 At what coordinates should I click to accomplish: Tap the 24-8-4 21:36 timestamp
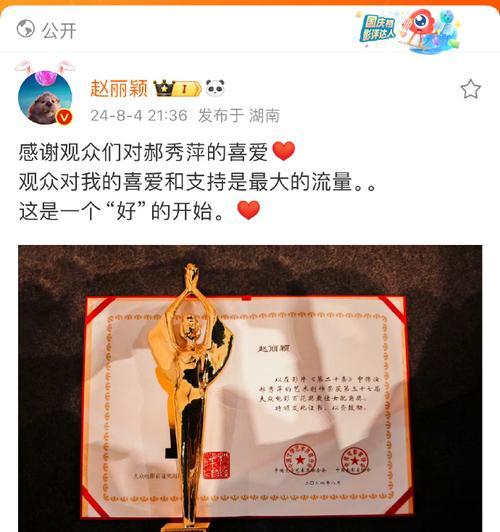139,116
